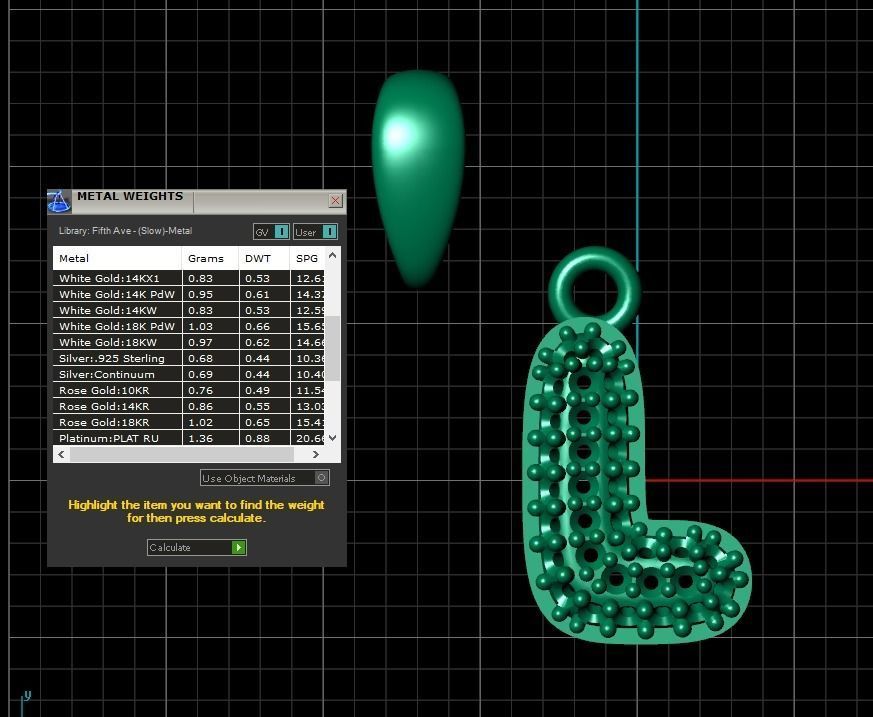Click the METAL WEIGHTS title bar
This screenshot has height=717, width=873.
198,201
